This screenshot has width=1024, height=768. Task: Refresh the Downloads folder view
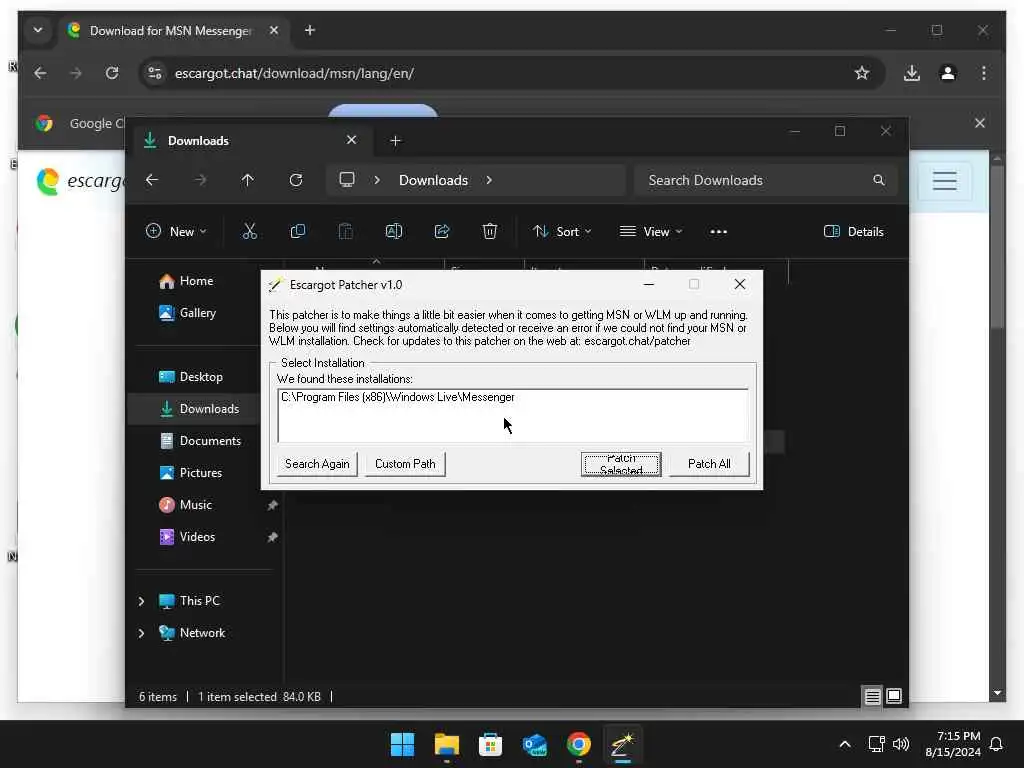click(296, 180)
